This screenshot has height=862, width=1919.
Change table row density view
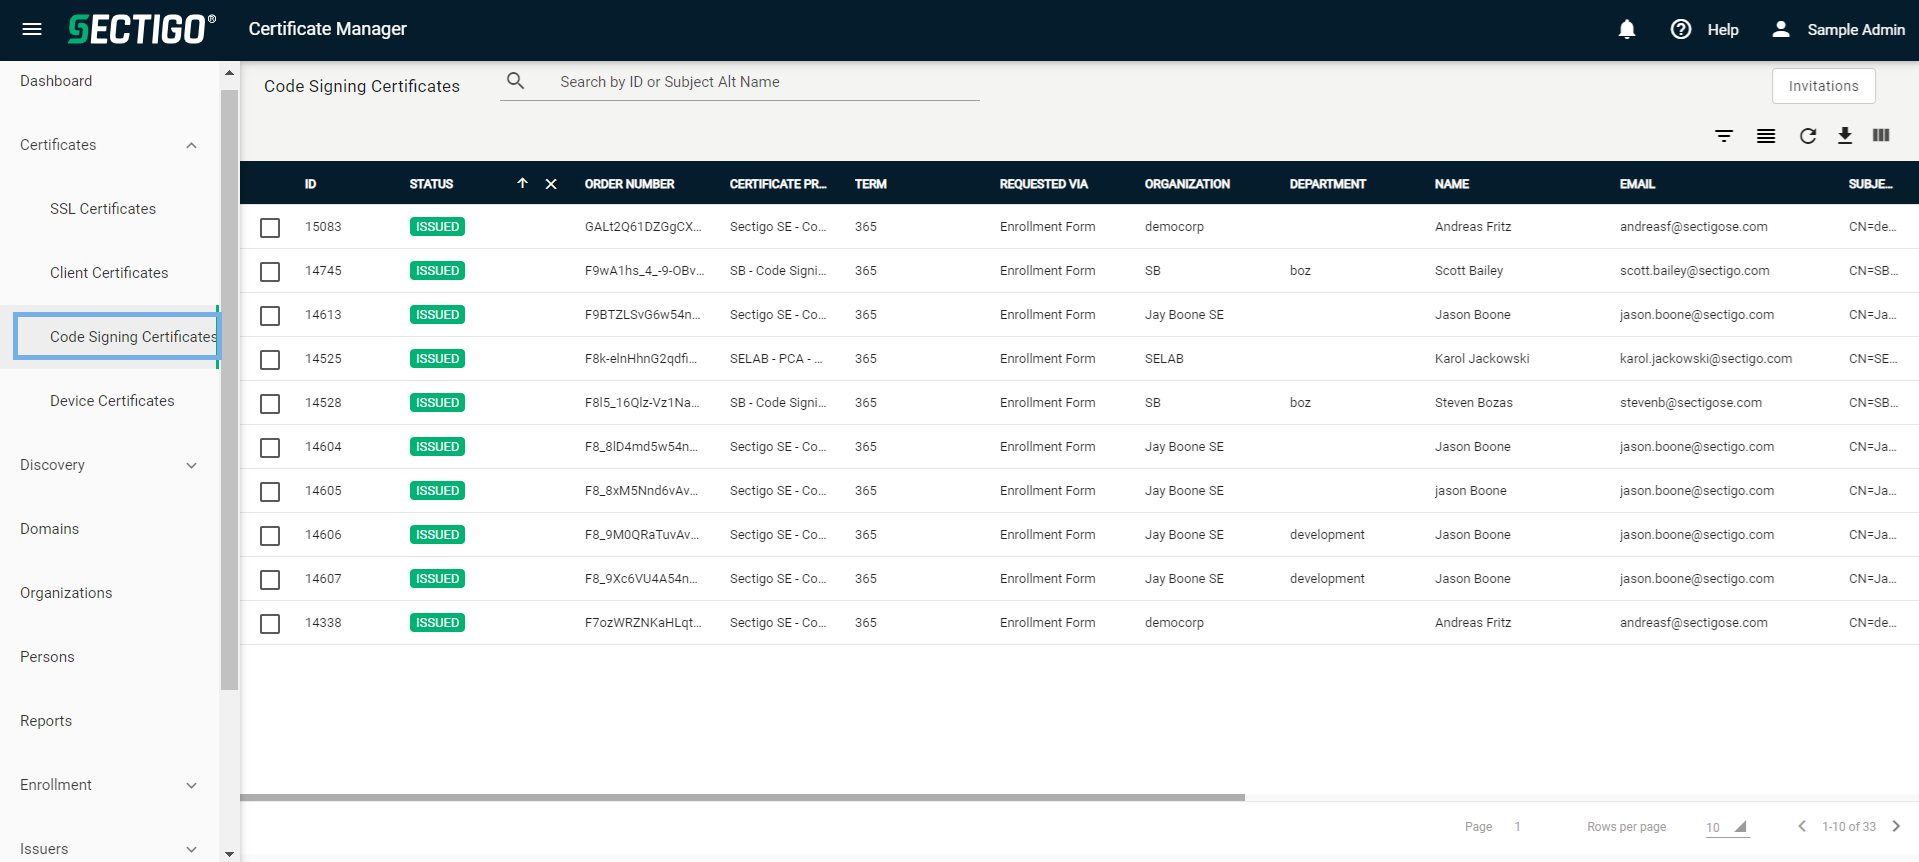pos(1766,136)
